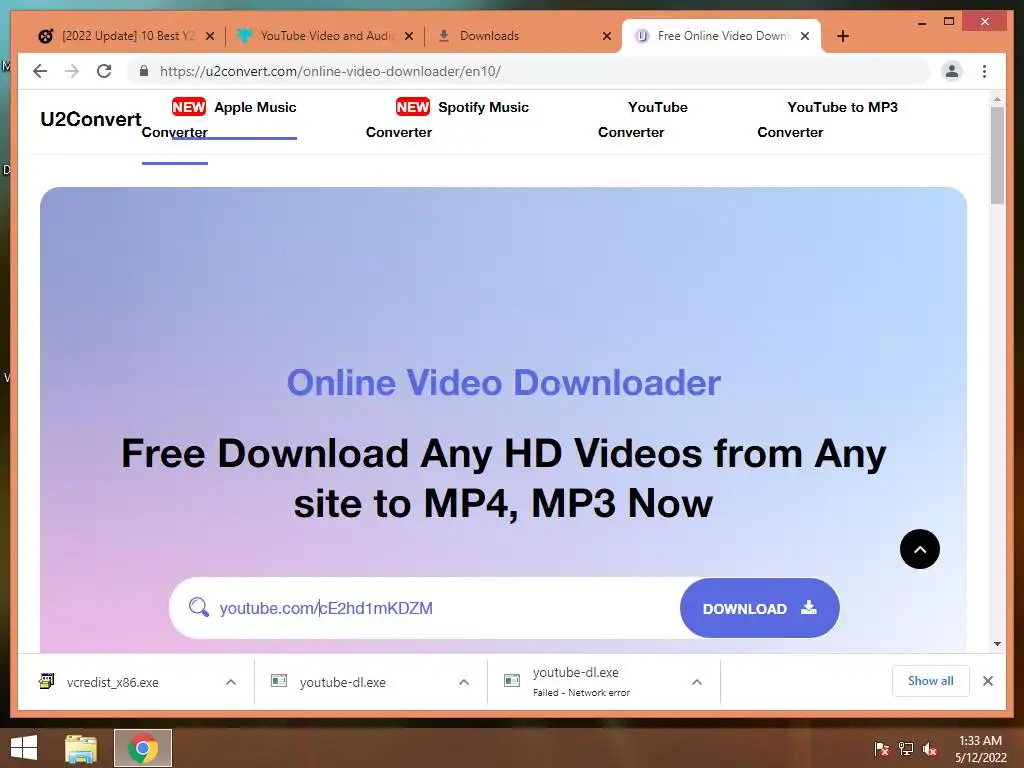Reload the current page
1024x768 pixels.
tap(104, 71)
